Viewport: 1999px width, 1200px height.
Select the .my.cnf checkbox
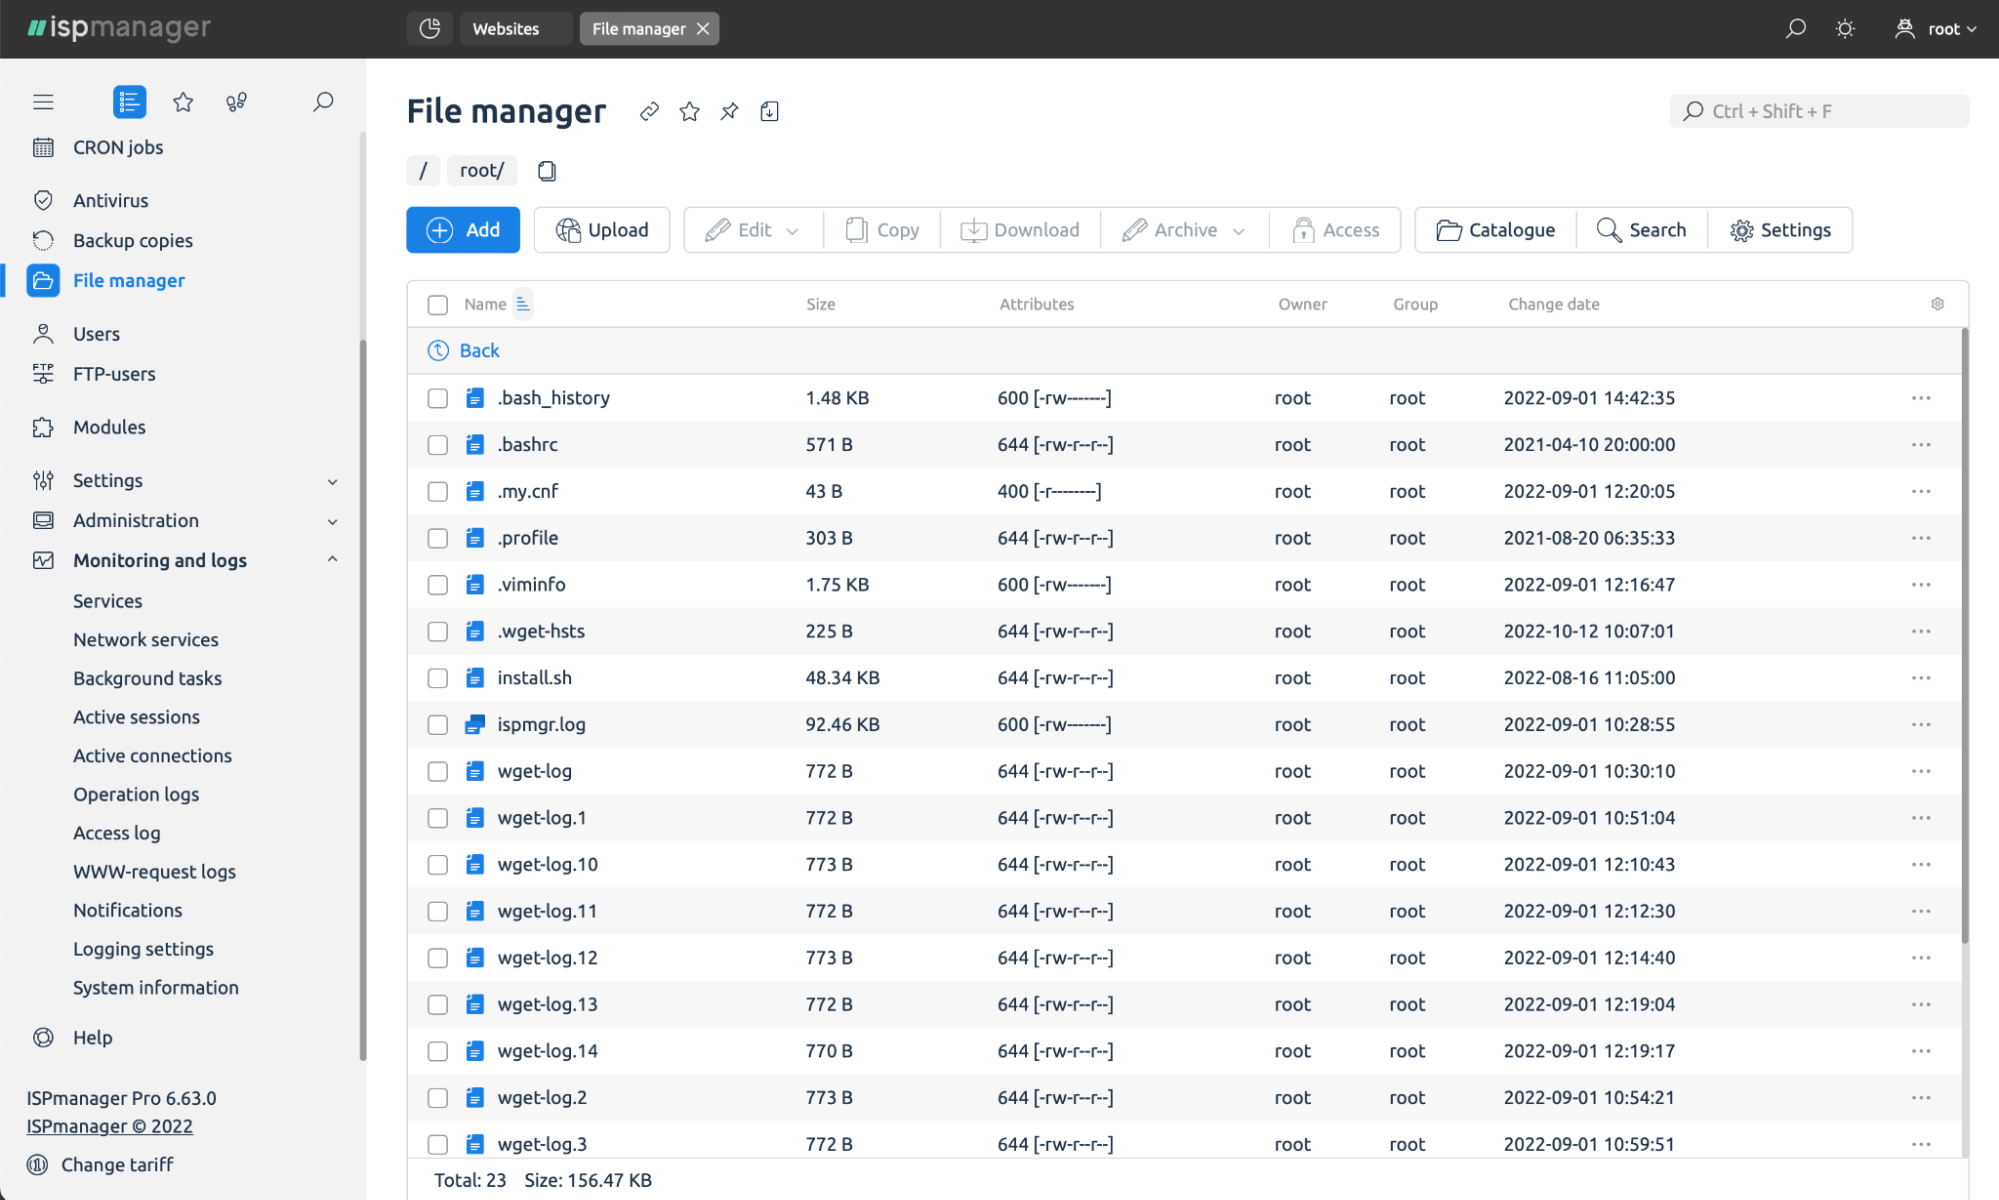point(438,491)
